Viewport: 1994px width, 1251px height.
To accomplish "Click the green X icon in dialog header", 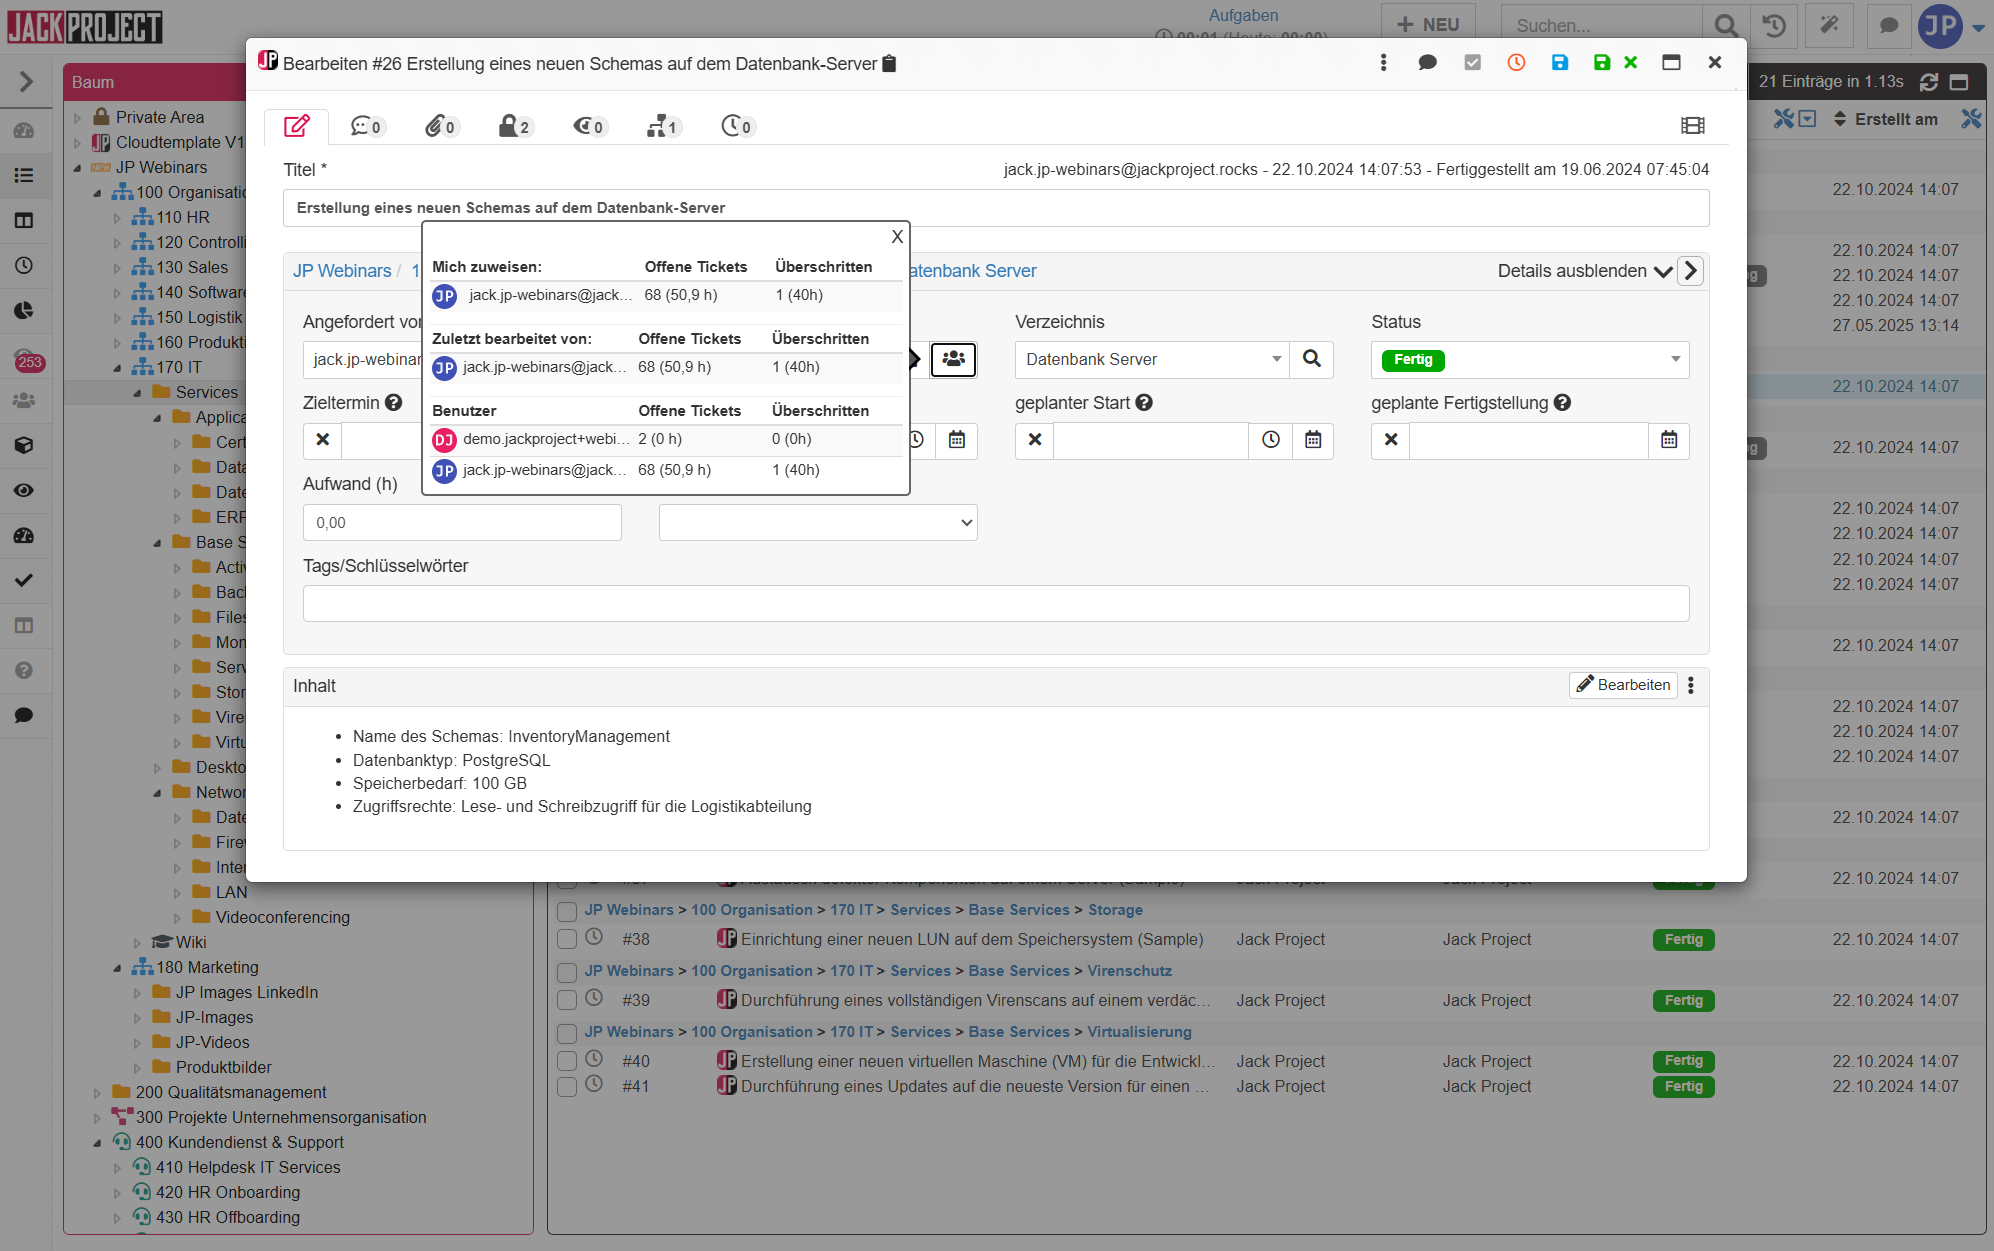I will coord(1631,63).
